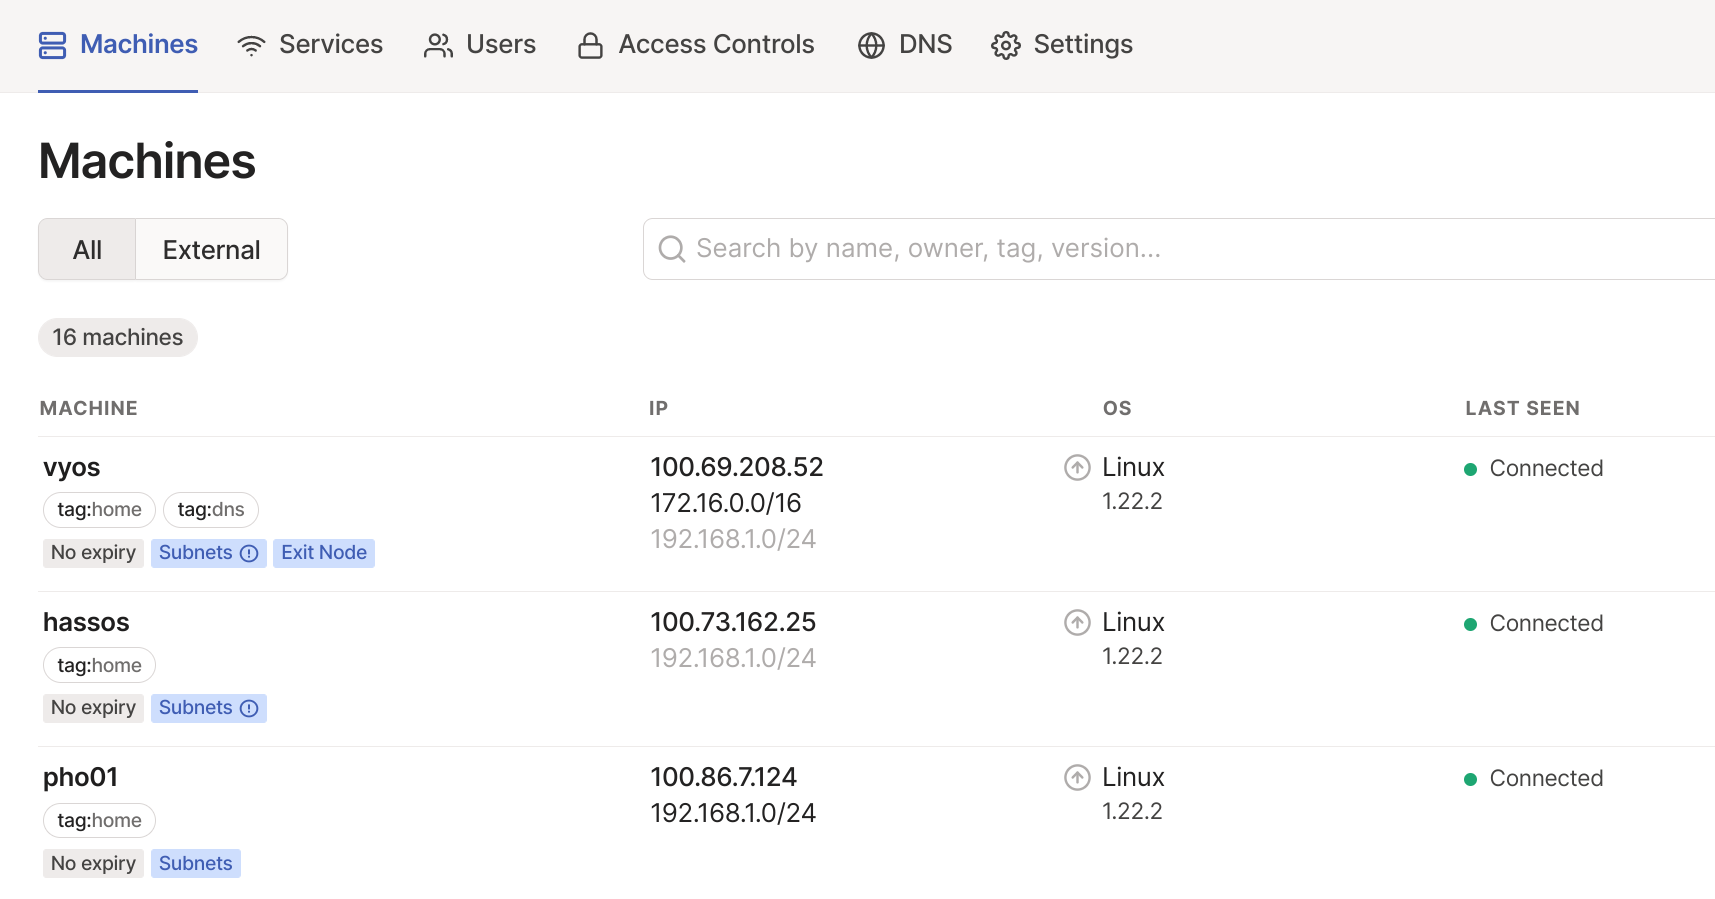This screenshot has width=1715, height=899.
Task: Open the Access Controls tab
Action: [x=696, y=45]
